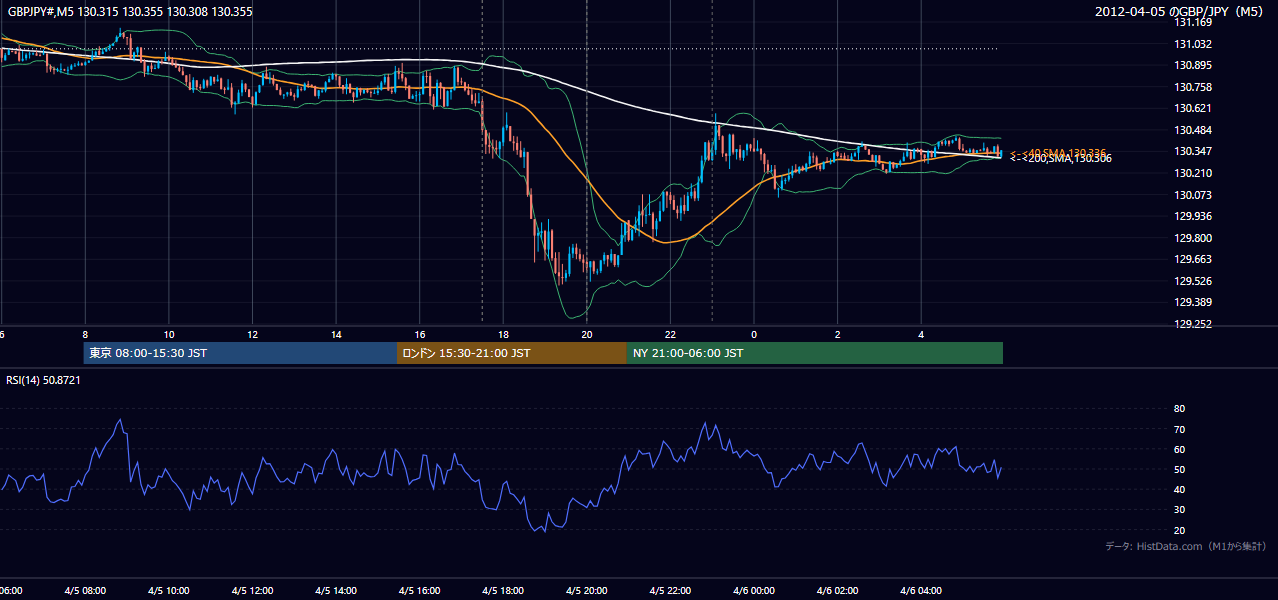Click the RSI(14) 50.8721 indicator label
The image size is (1278, 600).
(44, 380)
